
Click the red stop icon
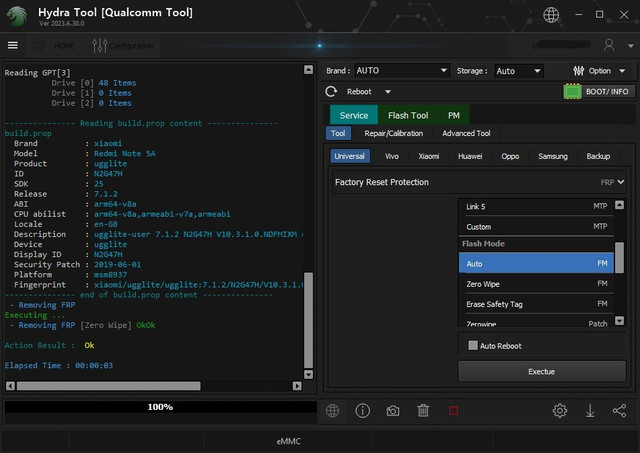453,411
